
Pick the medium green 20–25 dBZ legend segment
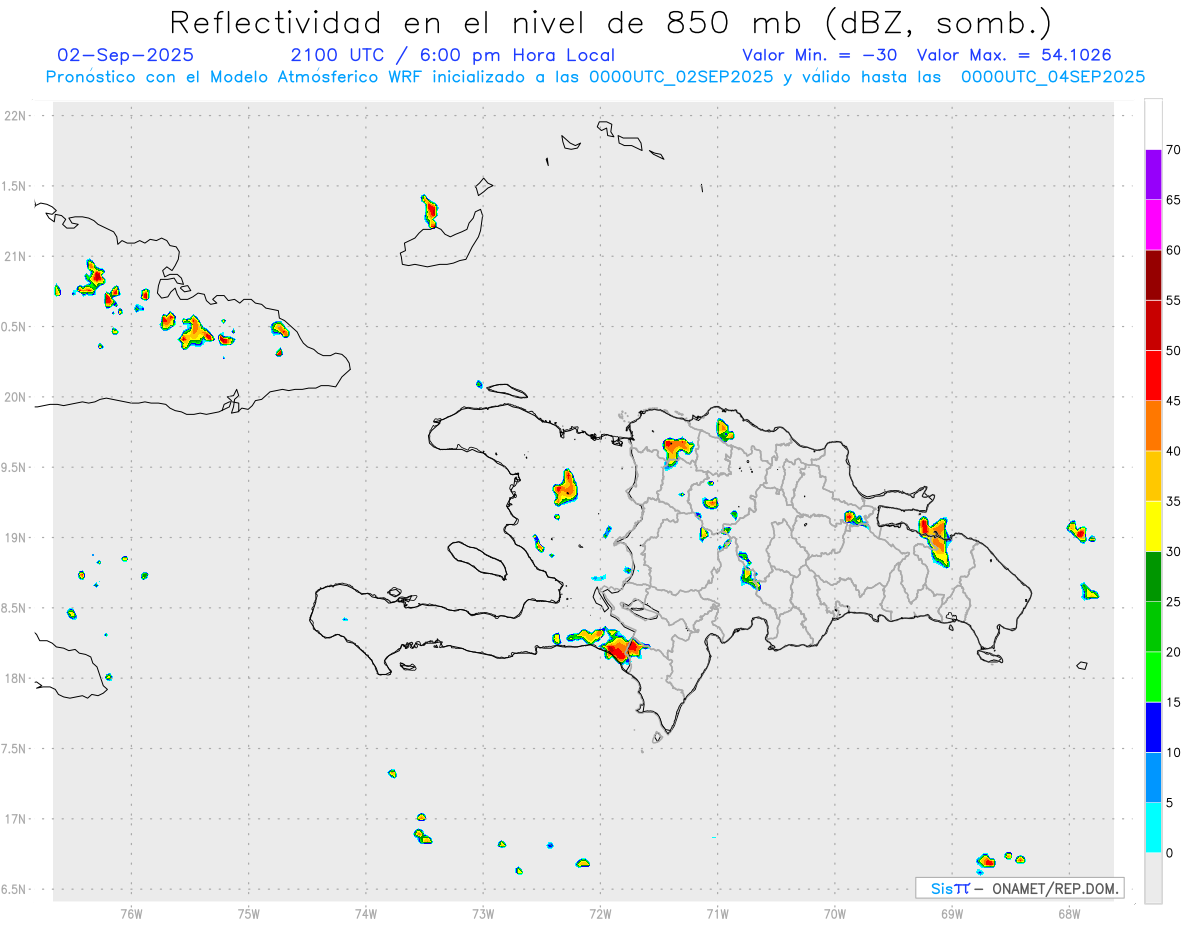coord(1153,627)
